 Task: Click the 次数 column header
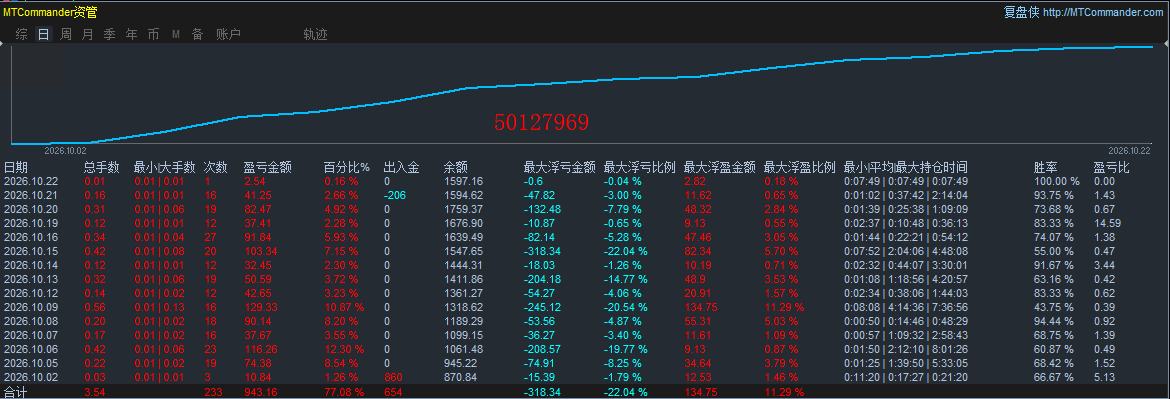tap(216, 167)
